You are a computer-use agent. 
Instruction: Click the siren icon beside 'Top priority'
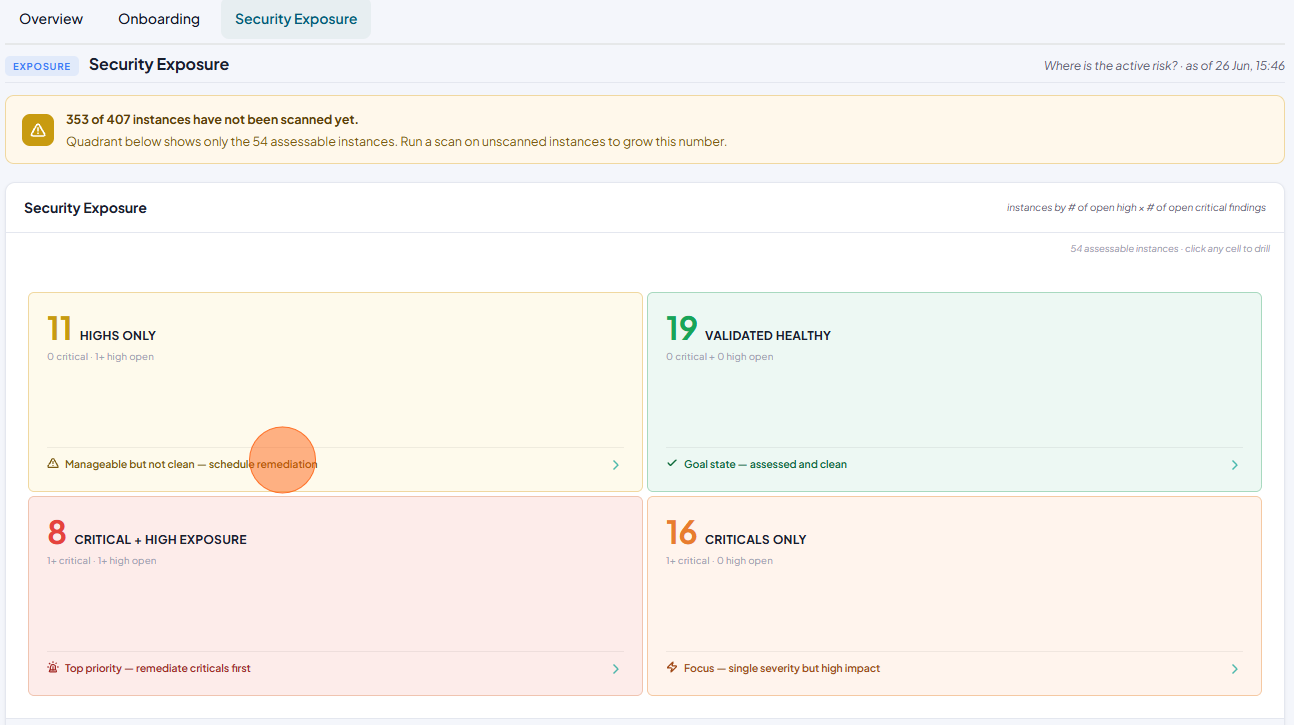(53, 668)
